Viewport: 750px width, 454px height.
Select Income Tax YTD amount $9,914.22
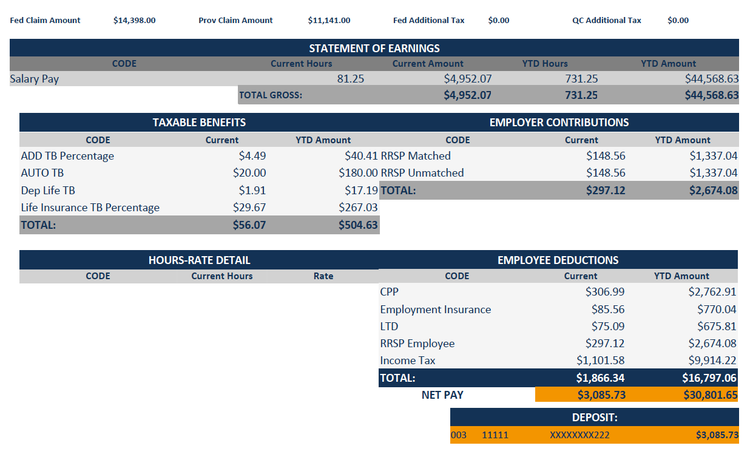712,360
